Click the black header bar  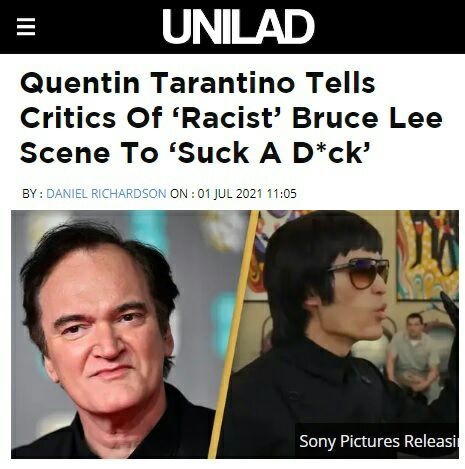(x=232, y=27)
